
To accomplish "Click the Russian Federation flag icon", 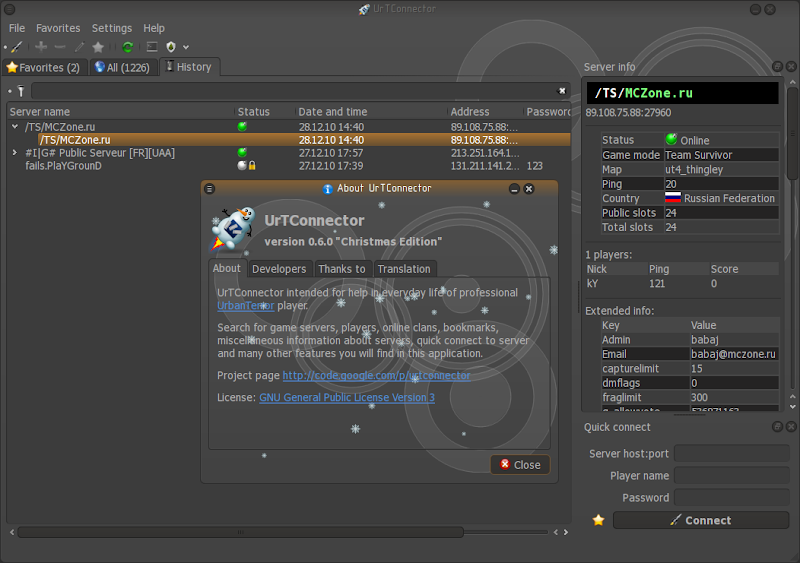I will [x=673, y=198].
